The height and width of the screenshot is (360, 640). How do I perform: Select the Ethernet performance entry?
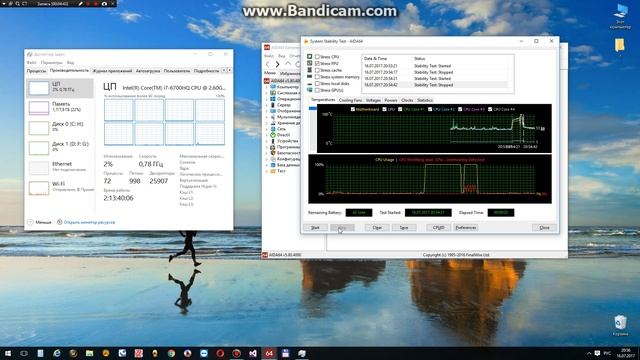tap(60, 168)
